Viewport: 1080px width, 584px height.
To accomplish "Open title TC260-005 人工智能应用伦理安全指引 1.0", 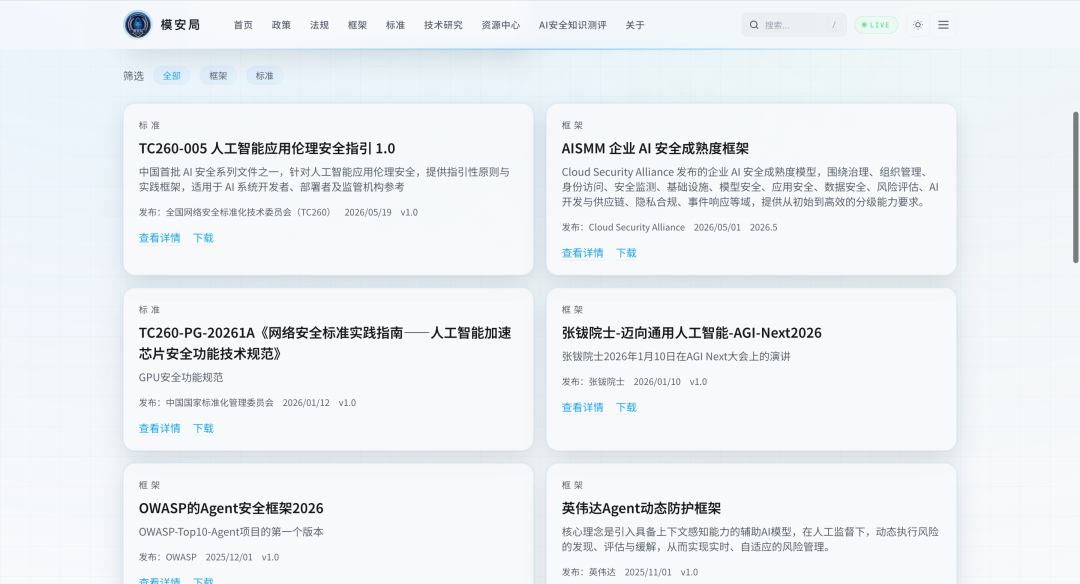I will [267, 148].
